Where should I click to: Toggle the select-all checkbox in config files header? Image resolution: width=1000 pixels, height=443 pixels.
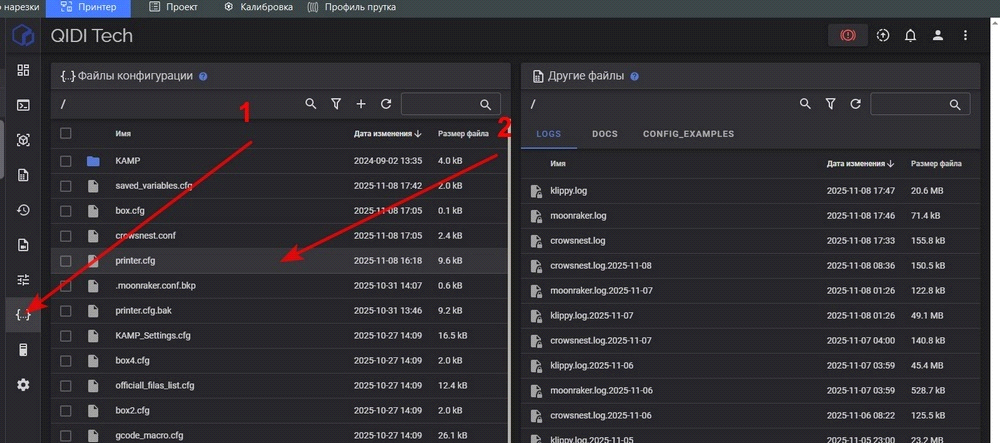[66, 133]
